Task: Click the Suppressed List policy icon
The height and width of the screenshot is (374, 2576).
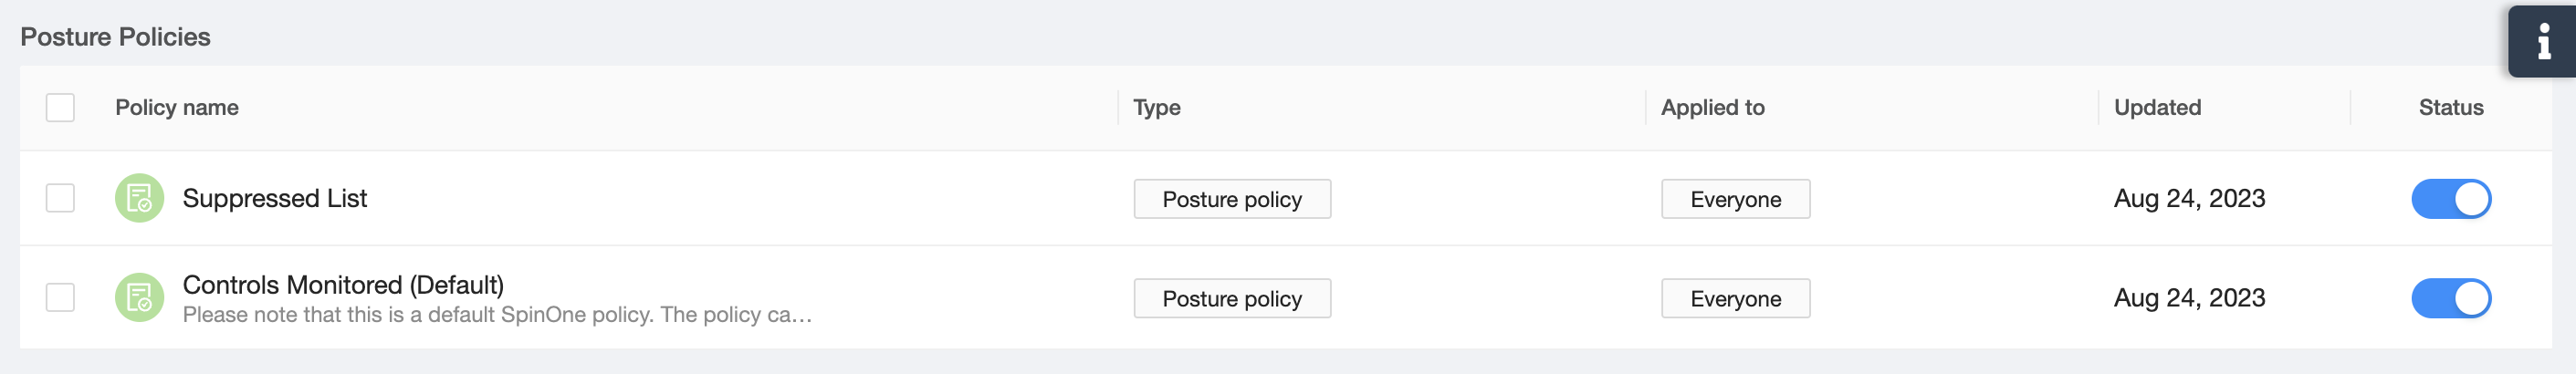Action: tap(139, 198)
